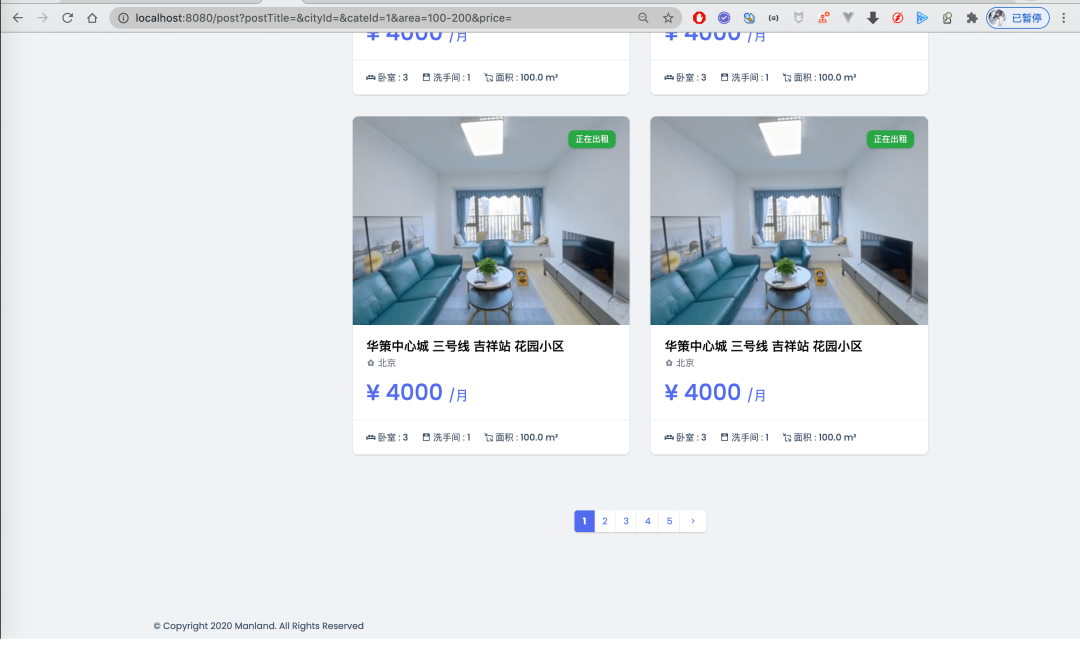Viewport: 1080px width, 650px height.
Task: Click bedroom icon 卧室 : 3 on lower left card
Action: [x=387, y=437]
